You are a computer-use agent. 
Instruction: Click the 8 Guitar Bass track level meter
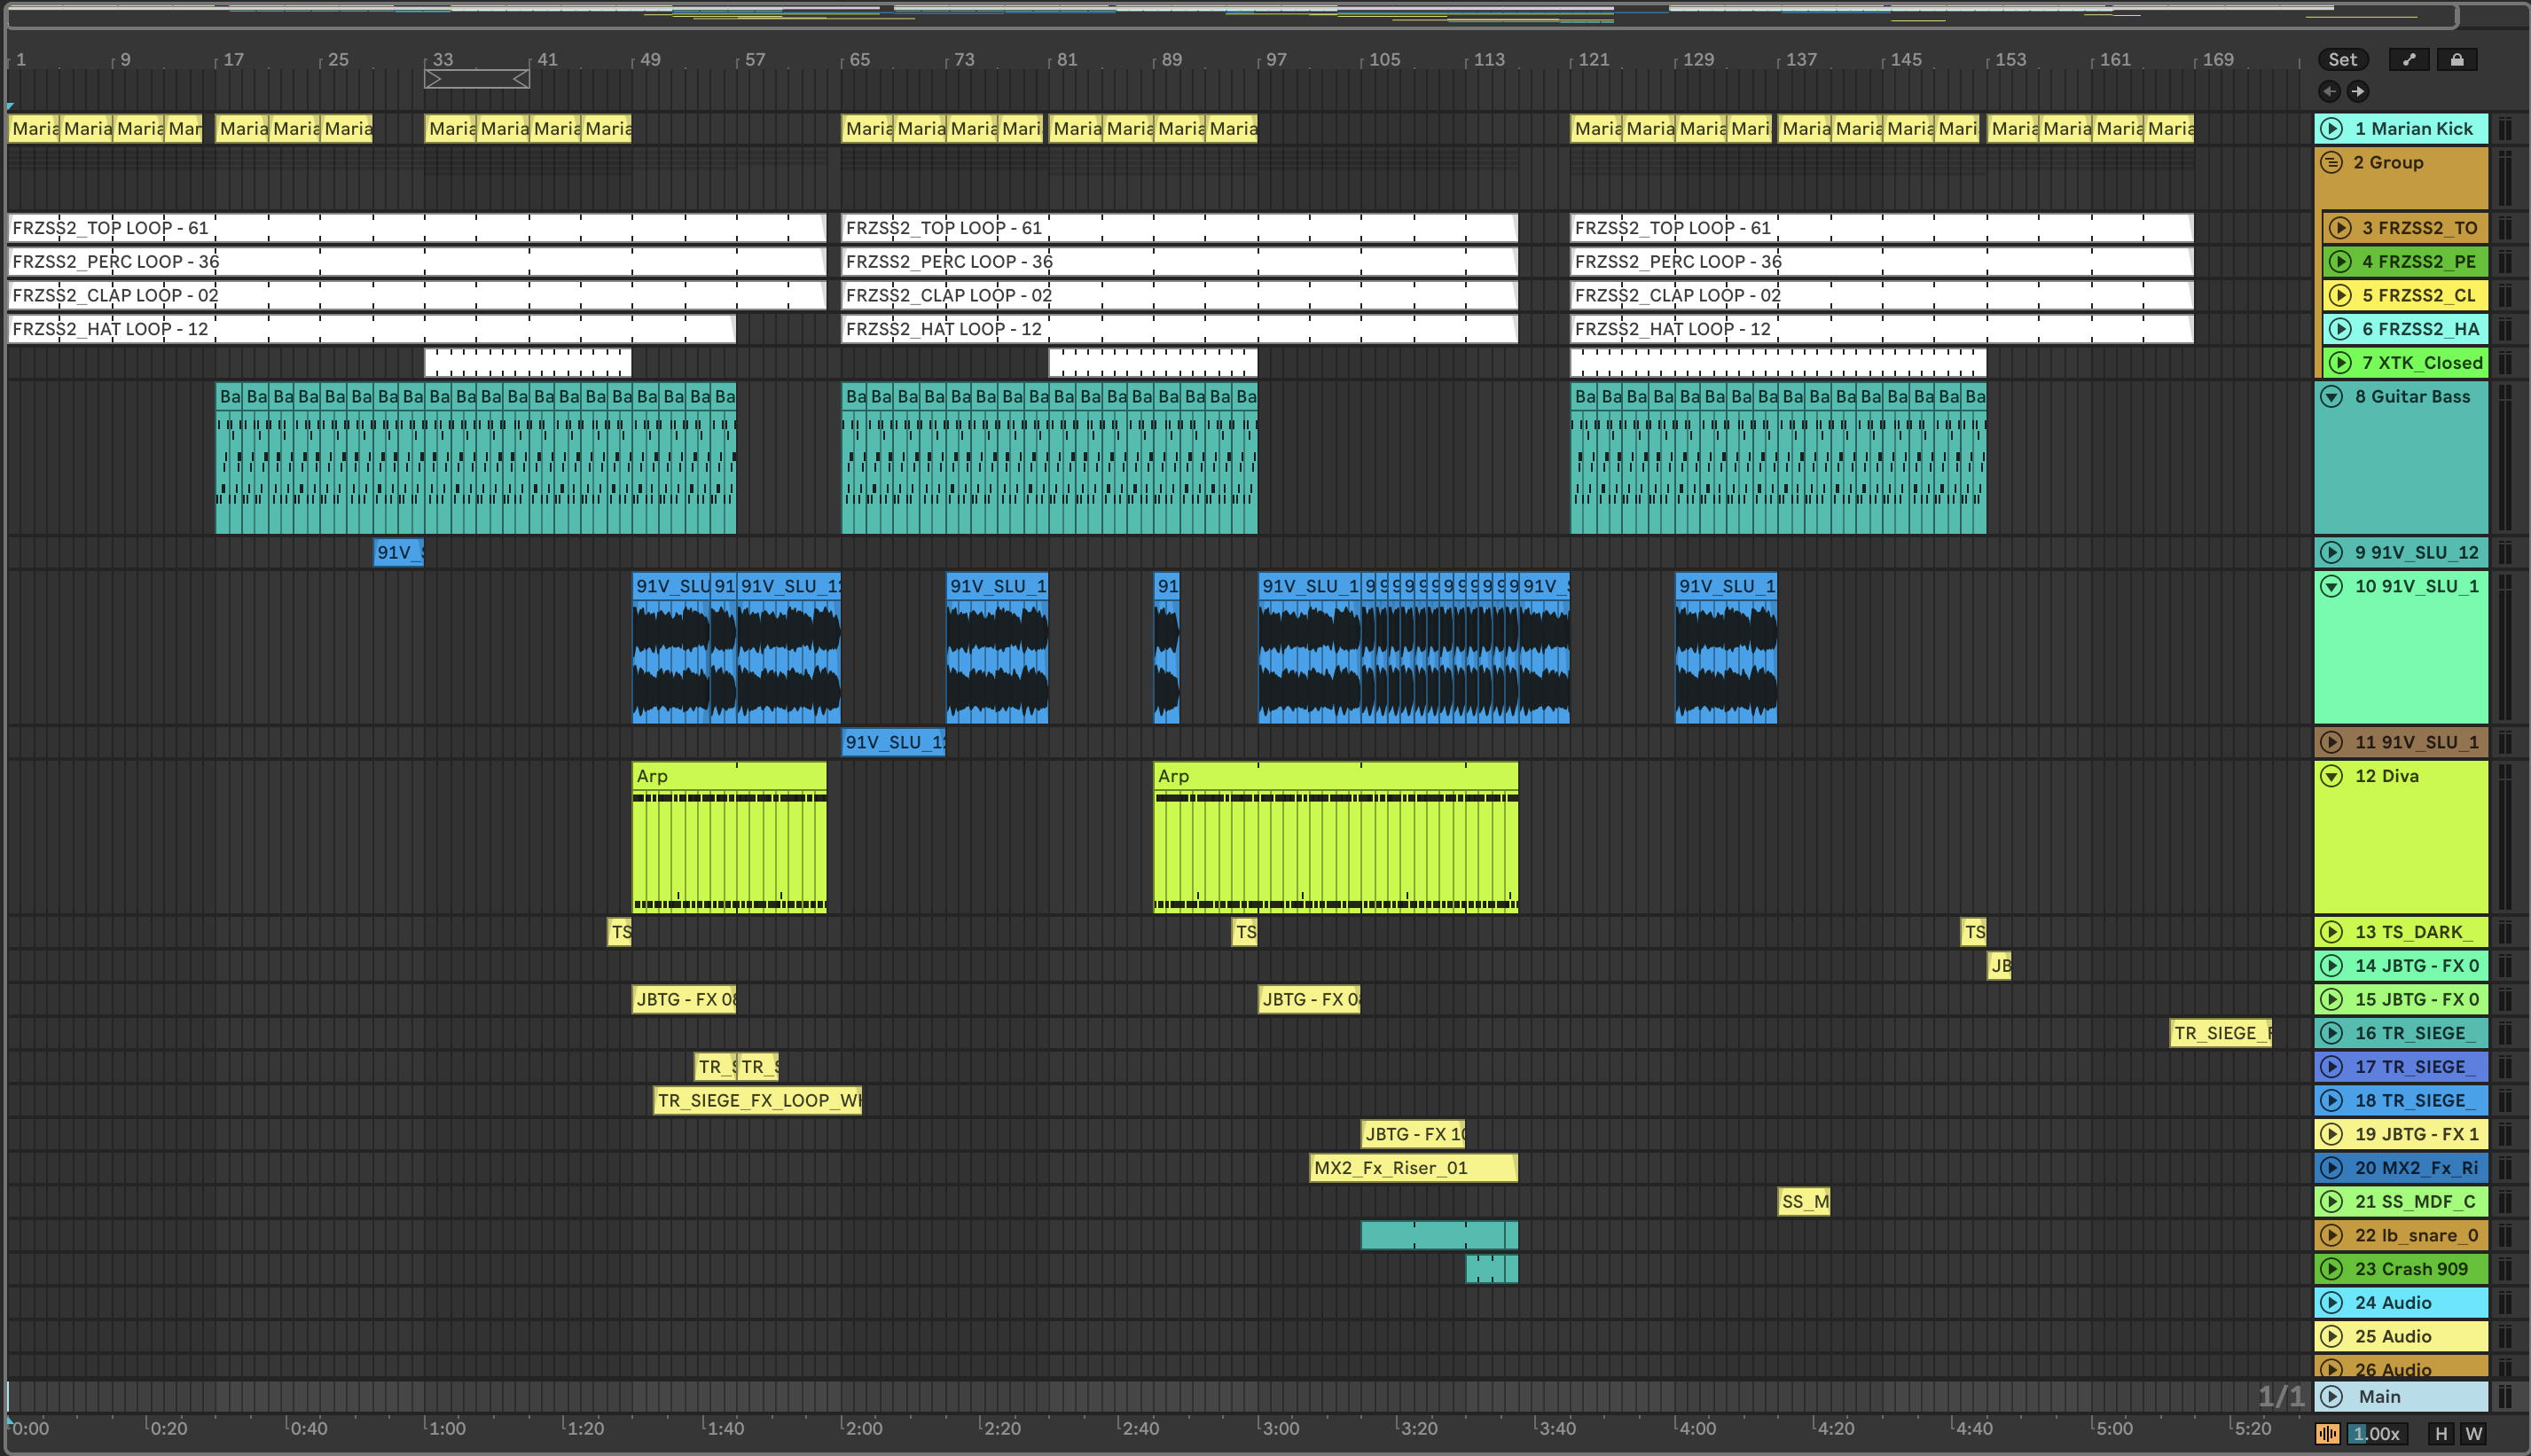coord(2504,458)
